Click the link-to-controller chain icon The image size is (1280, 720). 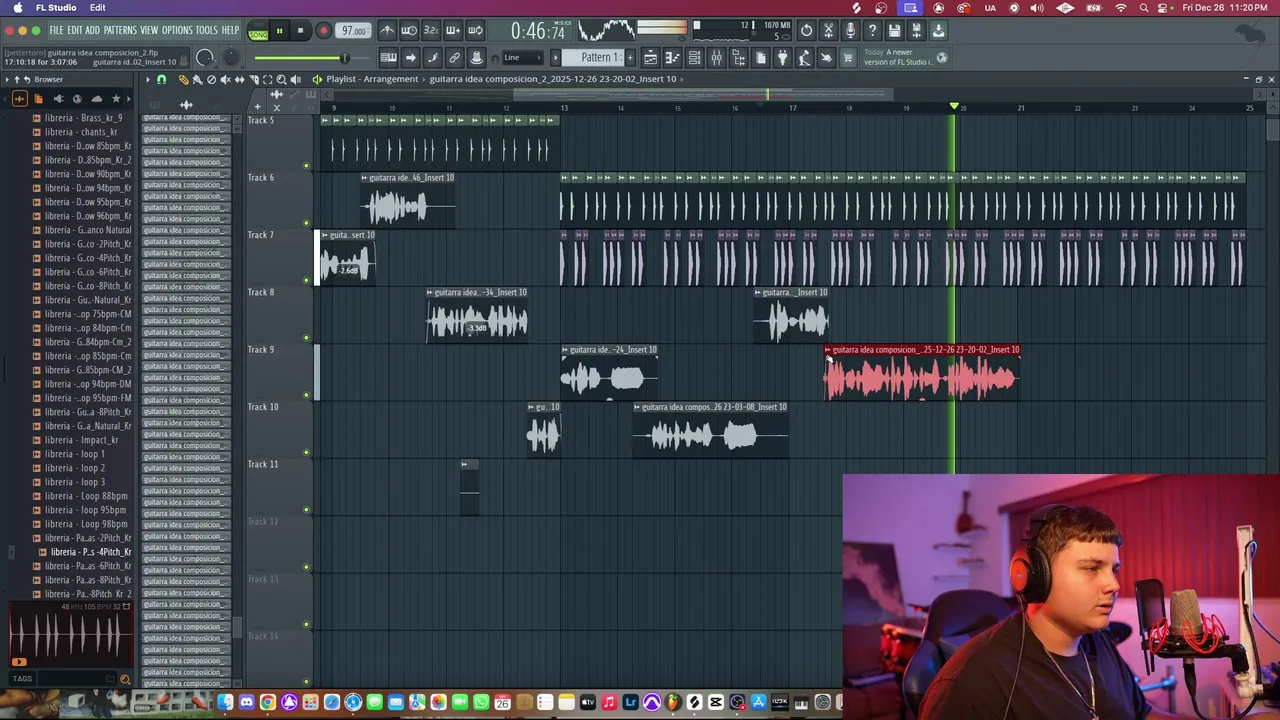(454, 57)
